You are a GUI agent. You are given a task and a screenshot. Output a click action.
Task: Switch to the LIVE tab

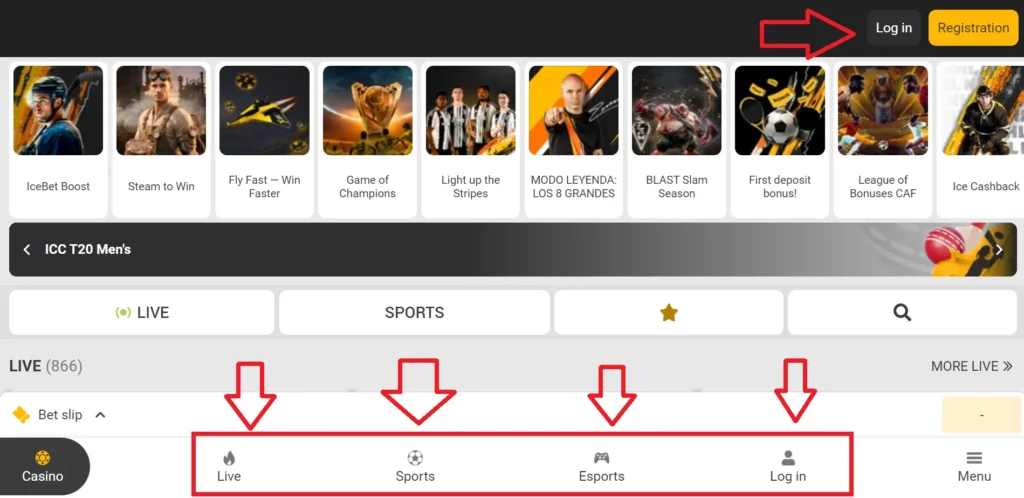click(142, 313)
